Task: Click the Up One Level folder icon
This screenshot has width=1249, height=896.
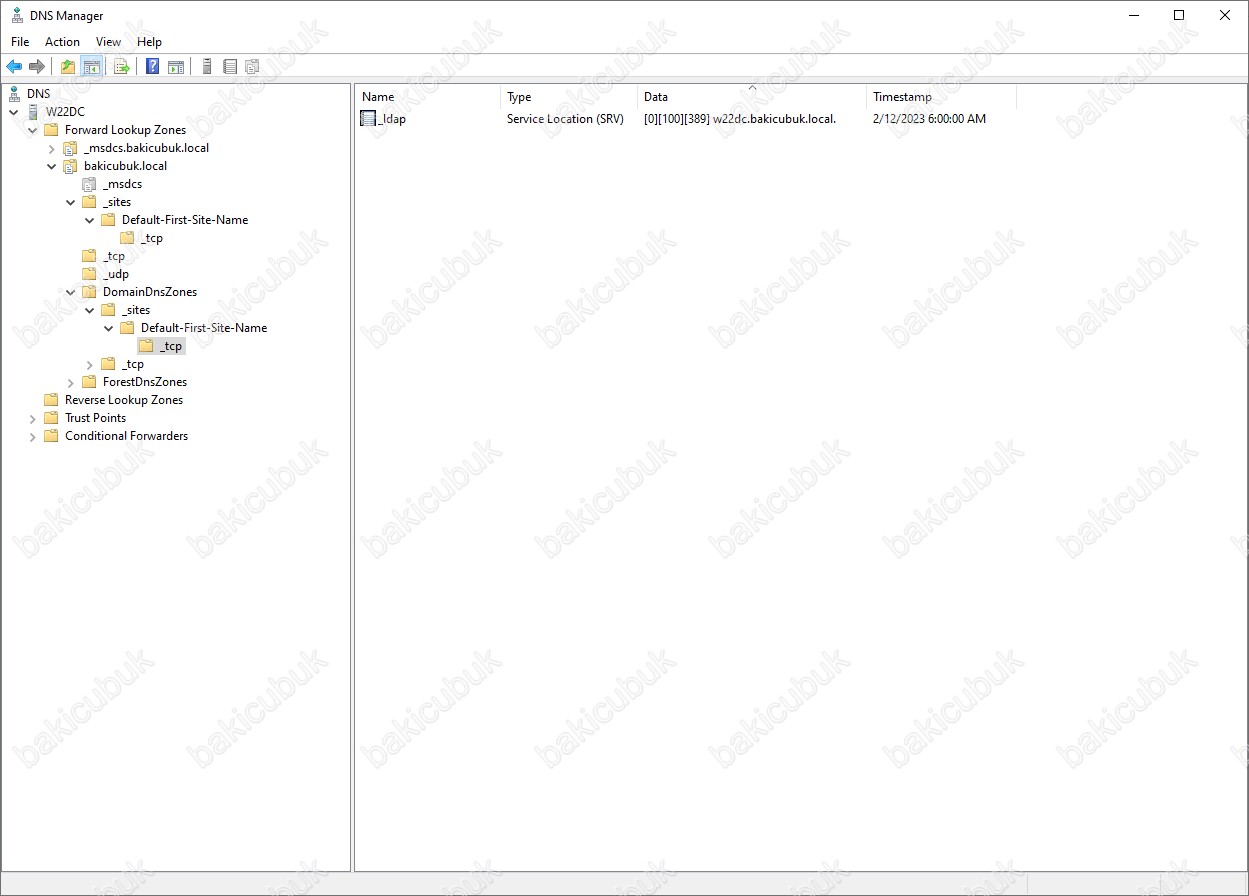Action: coord(68,67)
